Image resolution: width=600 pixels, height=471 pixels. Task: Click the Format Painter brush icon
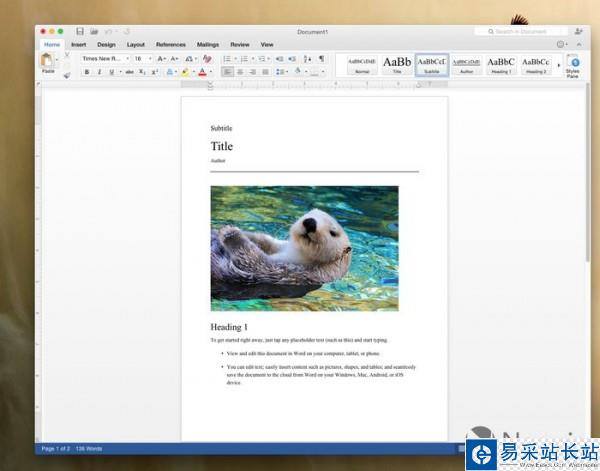tap(67, 74)
